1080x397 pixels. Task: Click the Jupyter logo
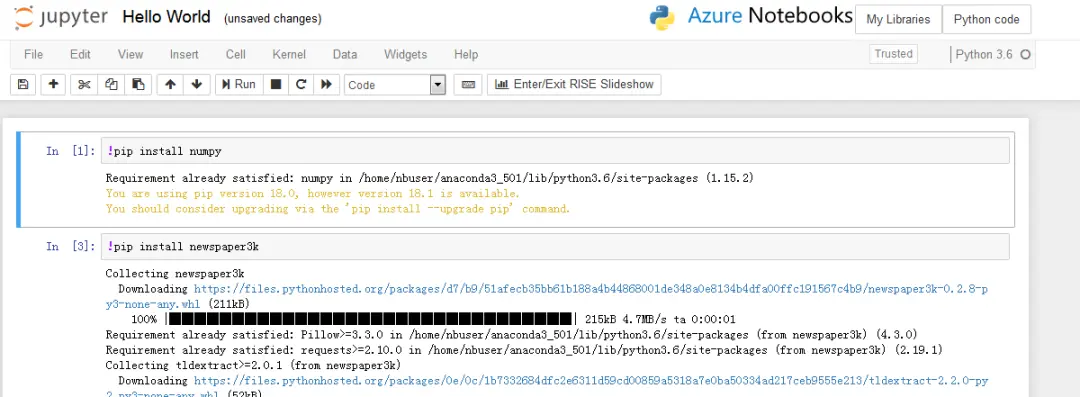point(61,17)
